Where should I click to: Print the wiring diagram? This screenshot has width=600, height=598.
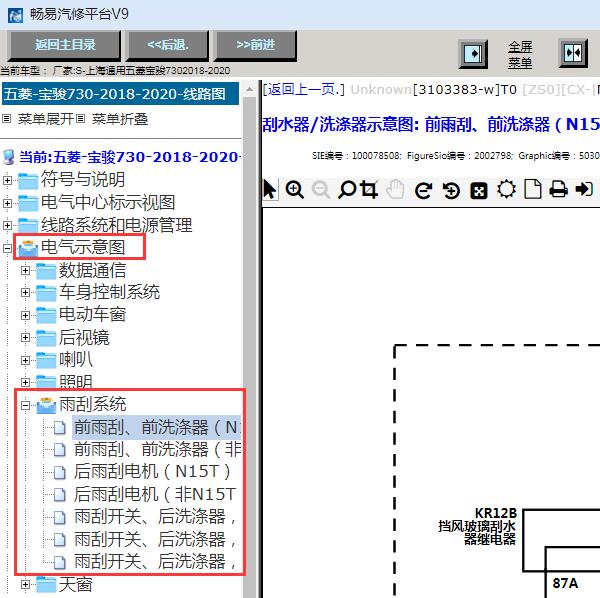[558, 190]
